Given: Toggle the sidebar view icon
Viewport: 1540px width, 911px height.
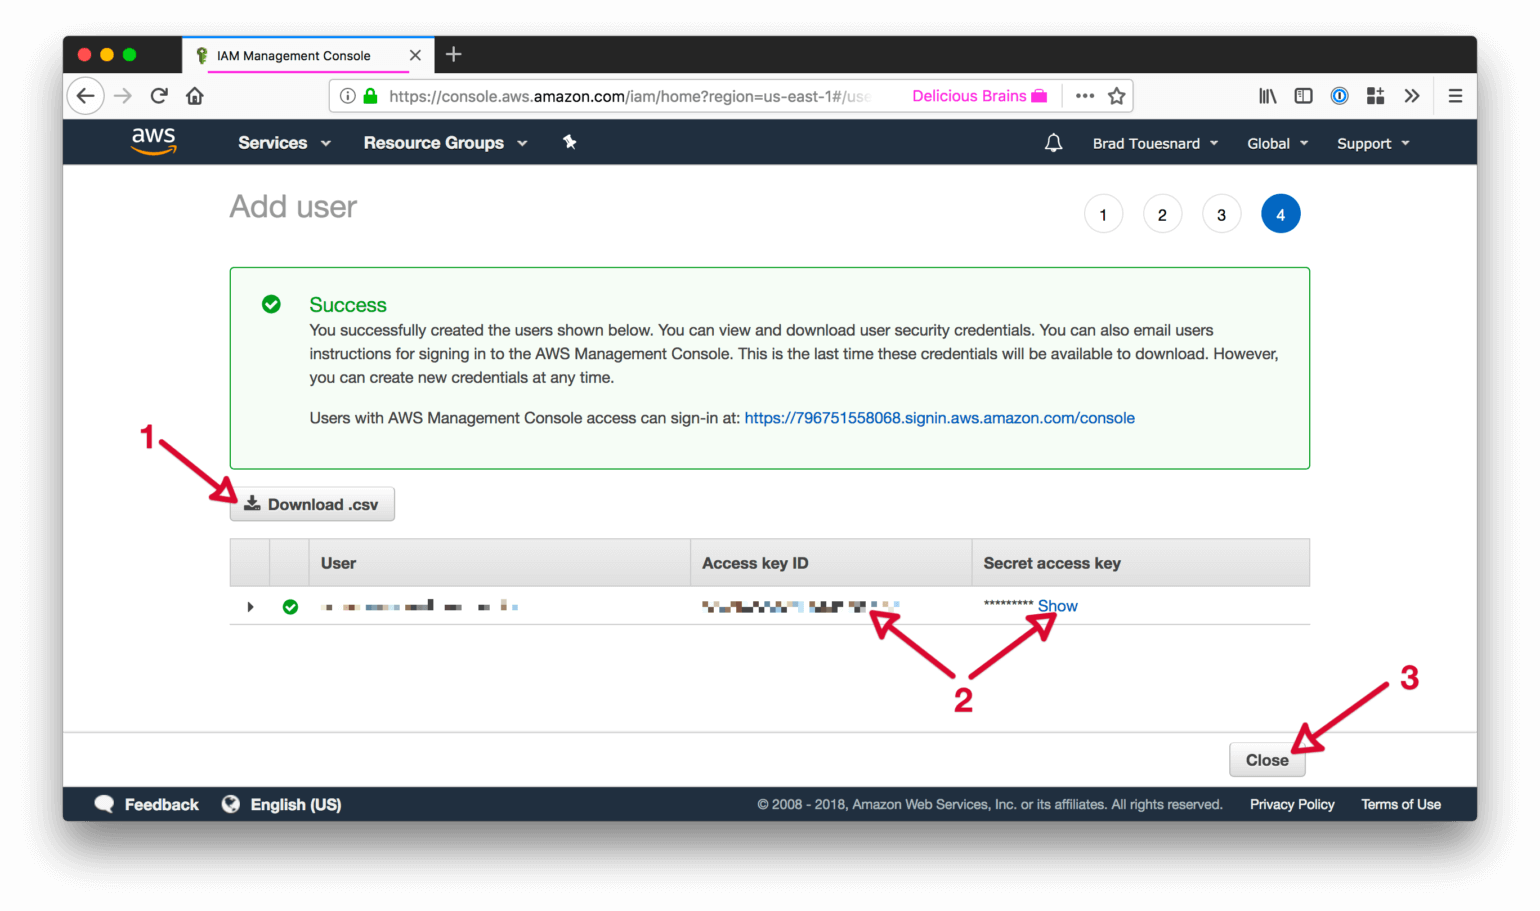Looking at the screenshot, I should (x=1303, y=96).
